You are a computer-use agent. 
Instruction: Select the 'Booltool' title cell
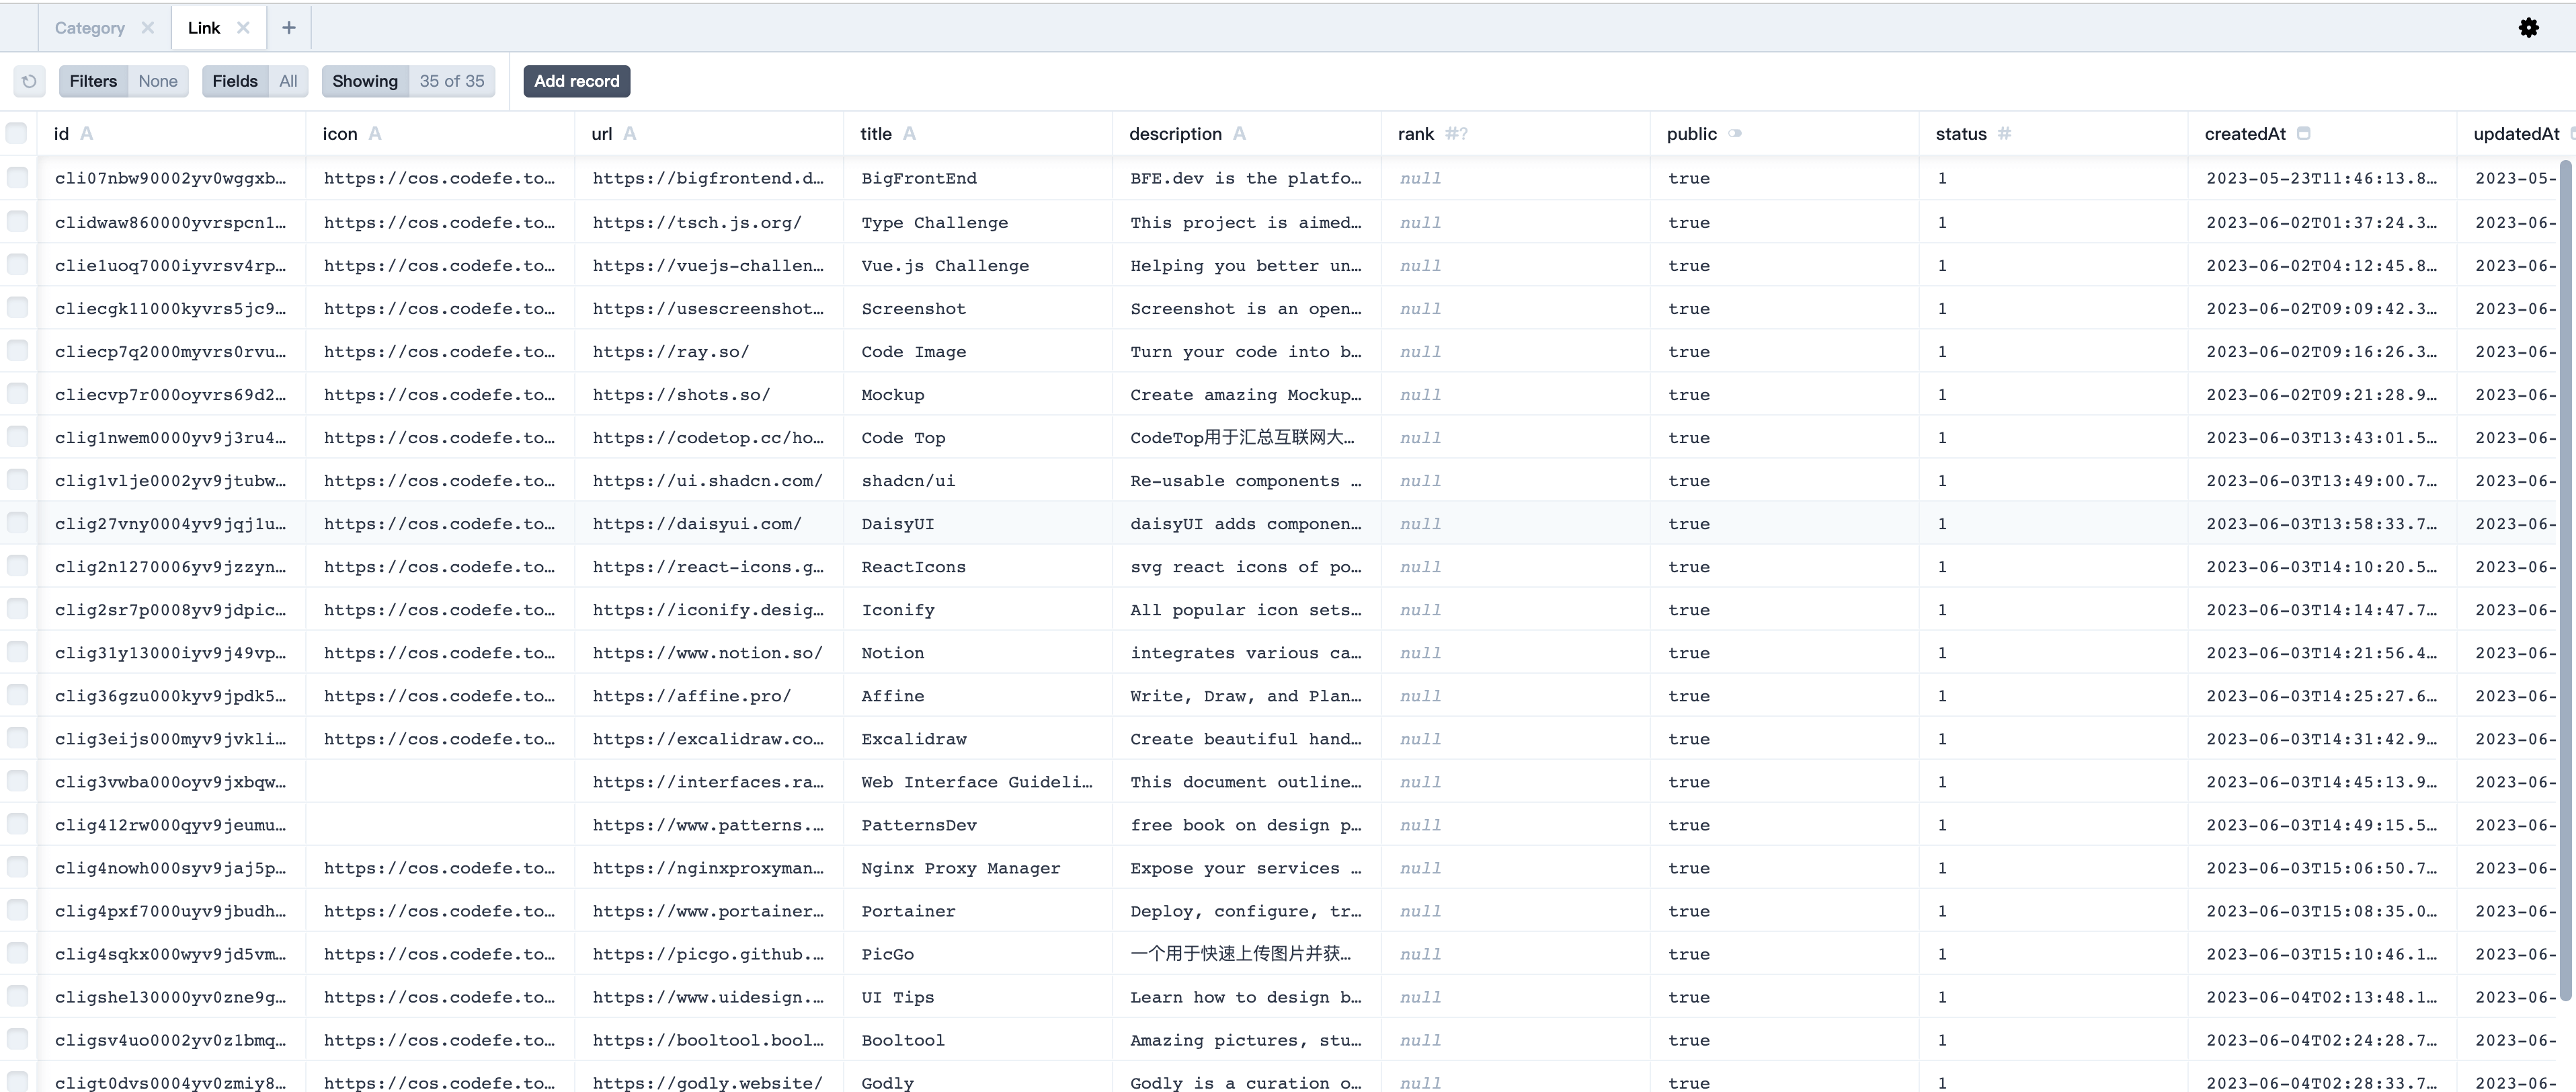click(x=978, y=1039)
